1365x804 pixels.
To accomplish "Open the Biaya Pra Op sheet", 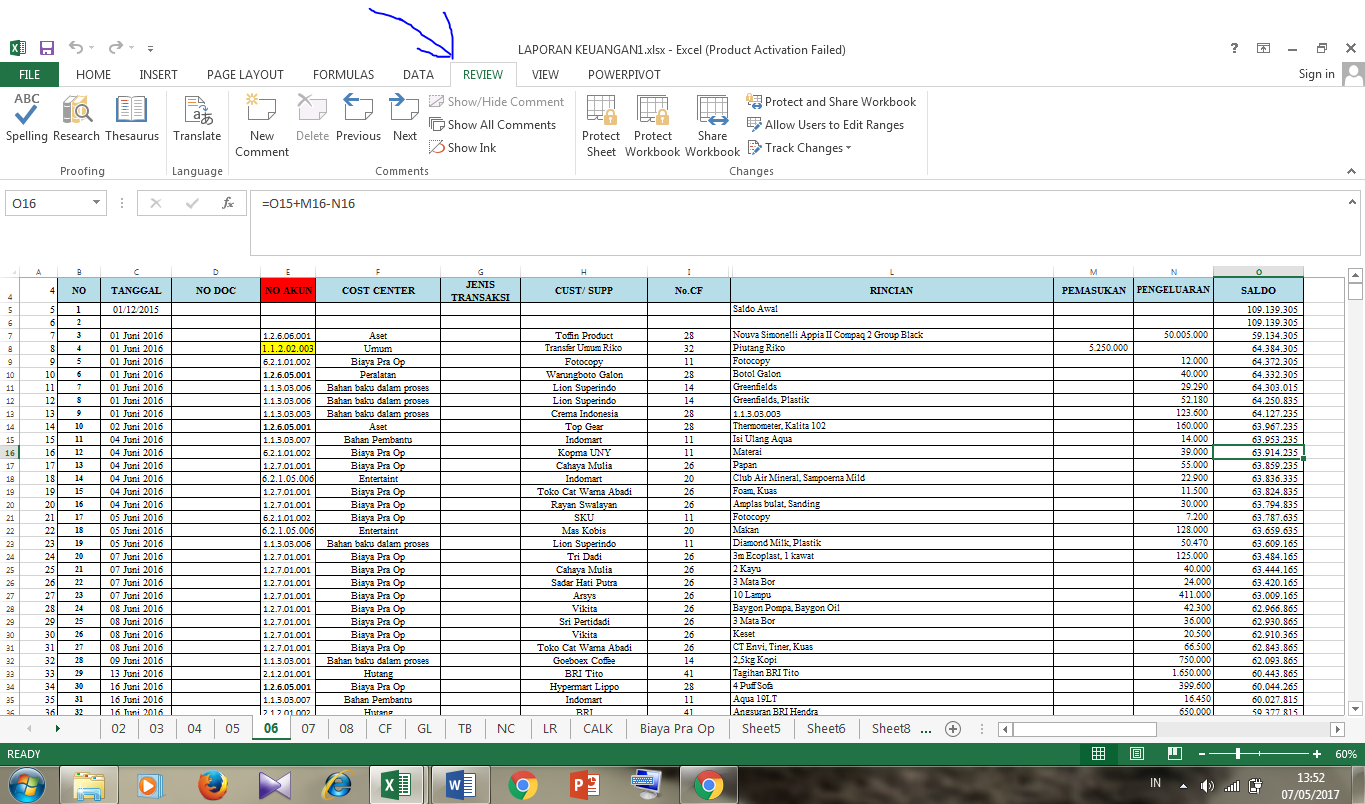I will (677, 729).
